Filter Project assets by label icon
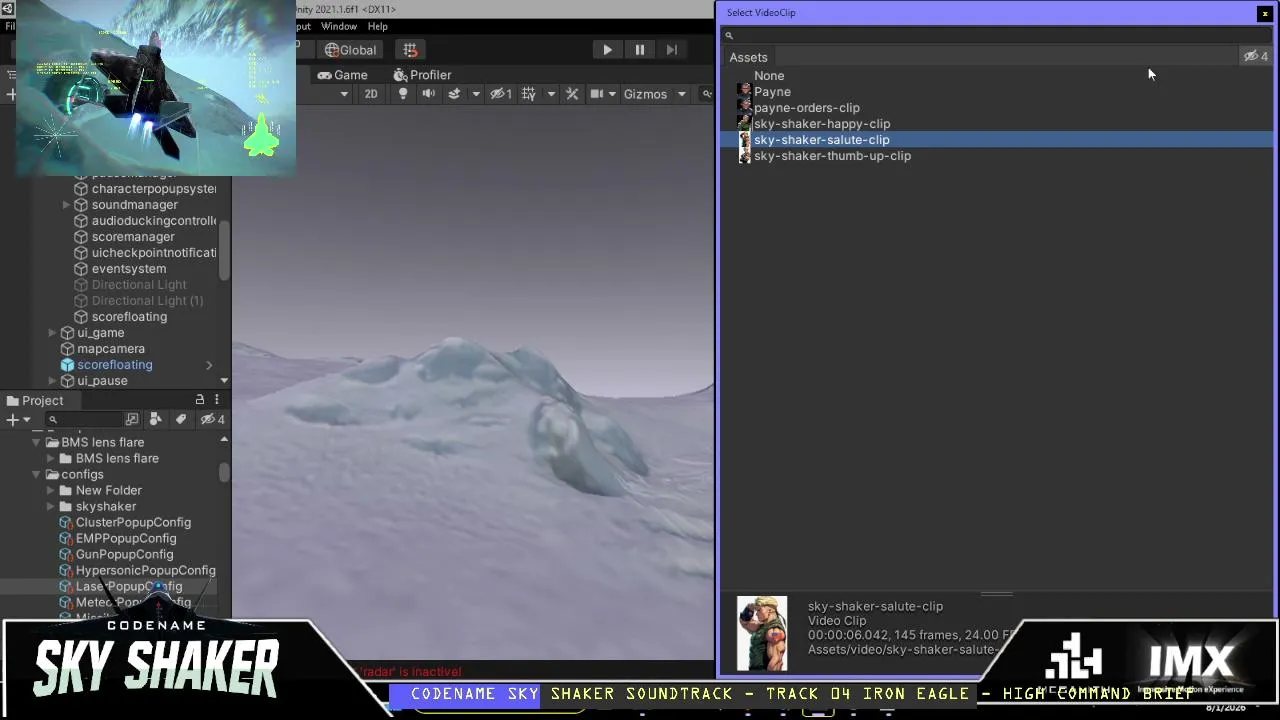The width and height of the screenshot is (1280, 720). 181,420
